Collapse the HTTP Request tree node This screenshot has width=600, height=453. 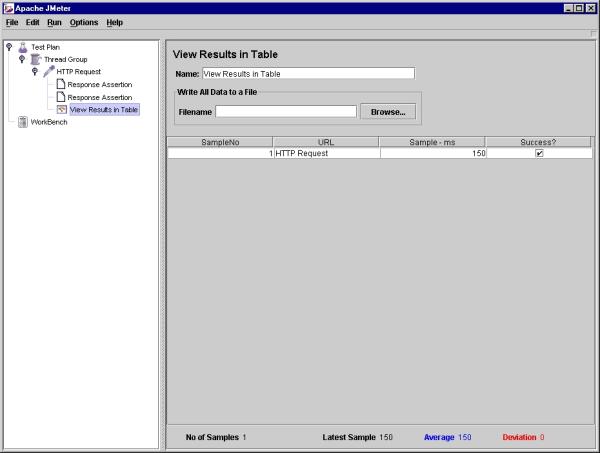pos(35,71)
